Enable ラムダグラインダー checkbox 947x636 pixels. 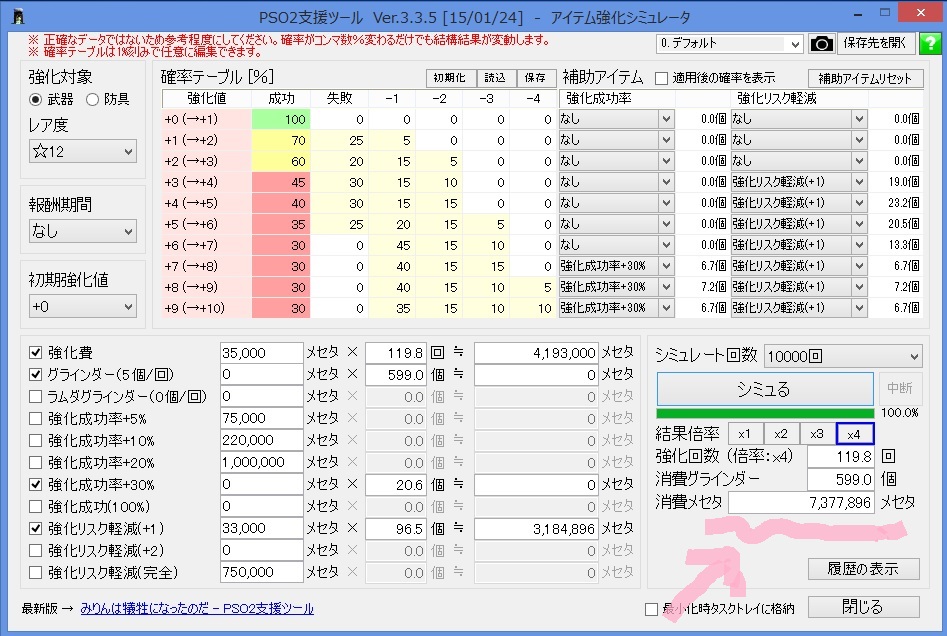click(x=36, y=396)
